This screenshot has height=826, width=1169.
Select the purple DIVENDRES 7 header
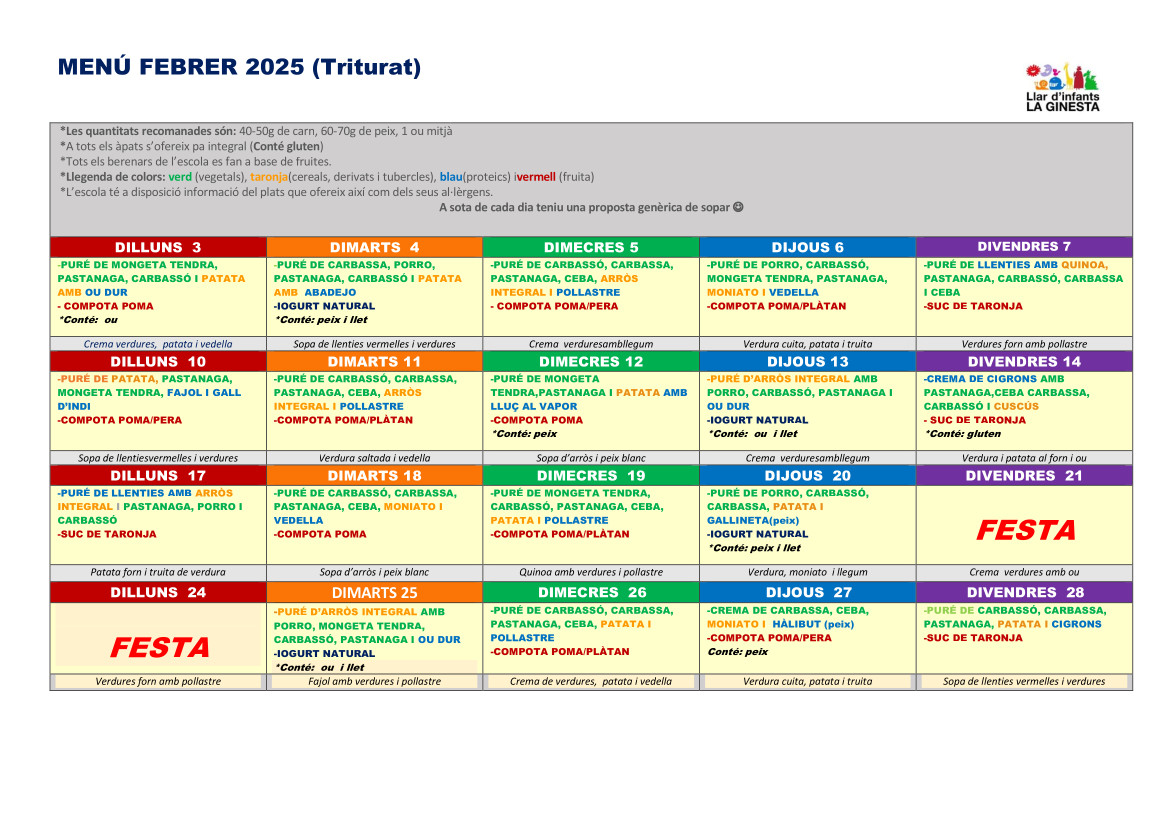(x=1024, y=247)
